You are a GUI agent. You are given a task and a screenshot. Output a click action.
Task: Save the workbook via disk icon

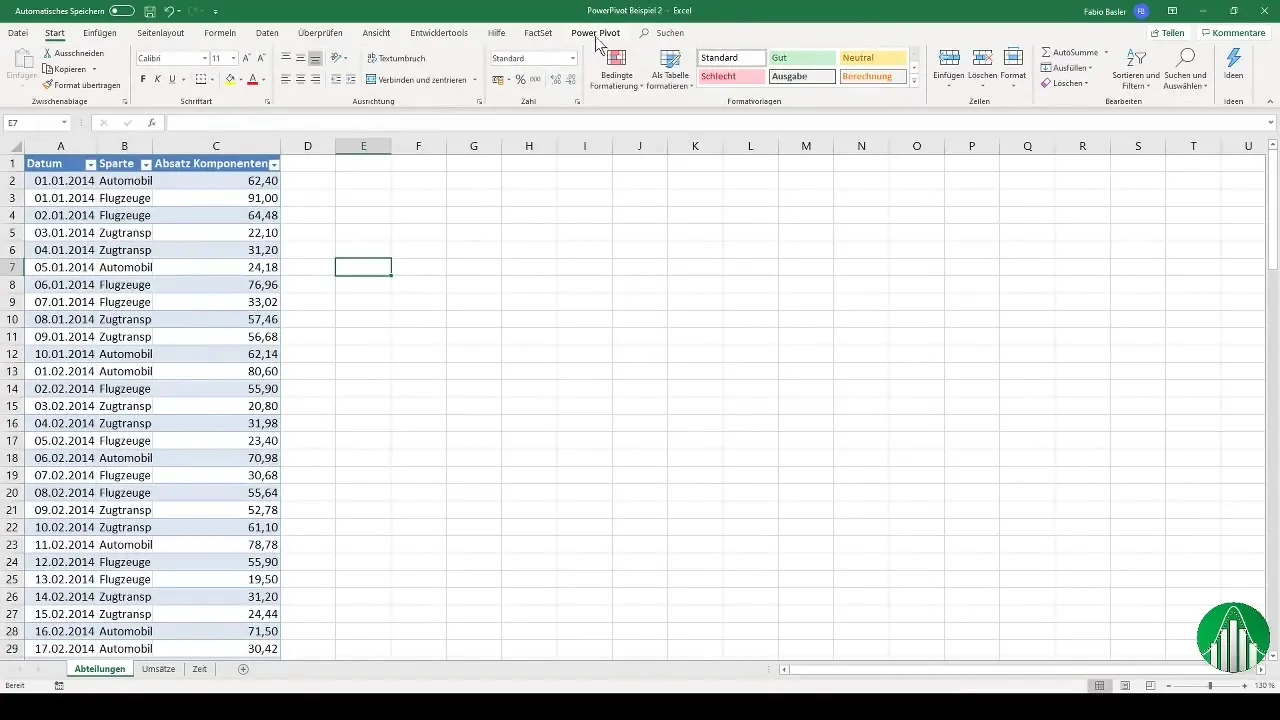pyautogui.click(x=149, y=11)
